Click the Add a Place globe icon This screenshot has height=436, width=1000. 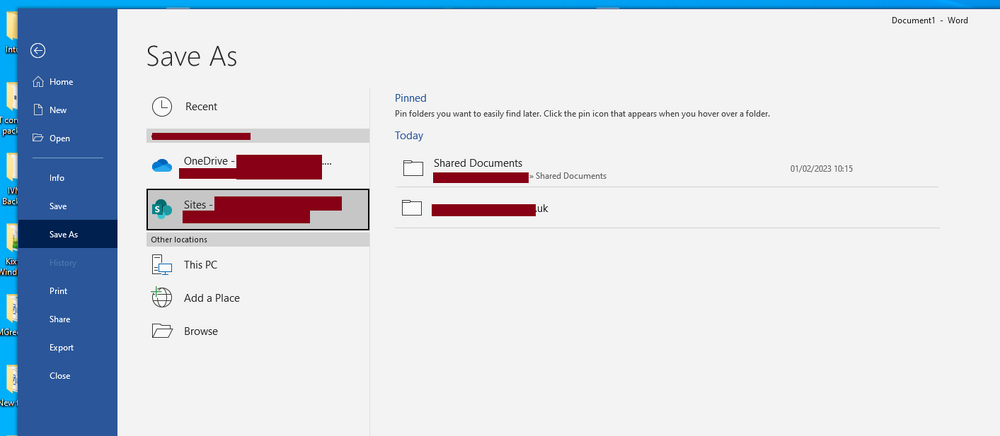coord(162,298)
